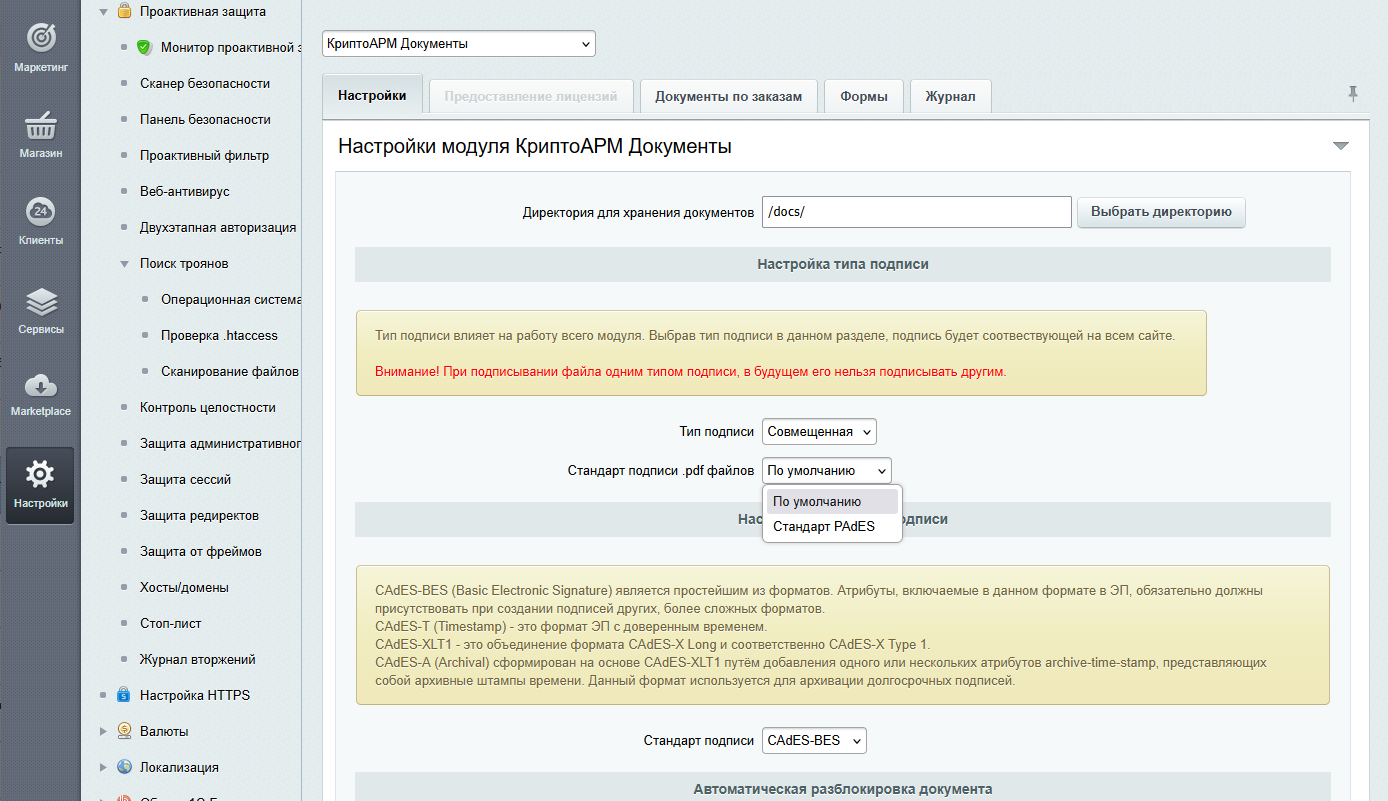Click the padlock icon beside Проактивная защита
The height and width of the screenshot is (801, 1388).
click(125, 11)
